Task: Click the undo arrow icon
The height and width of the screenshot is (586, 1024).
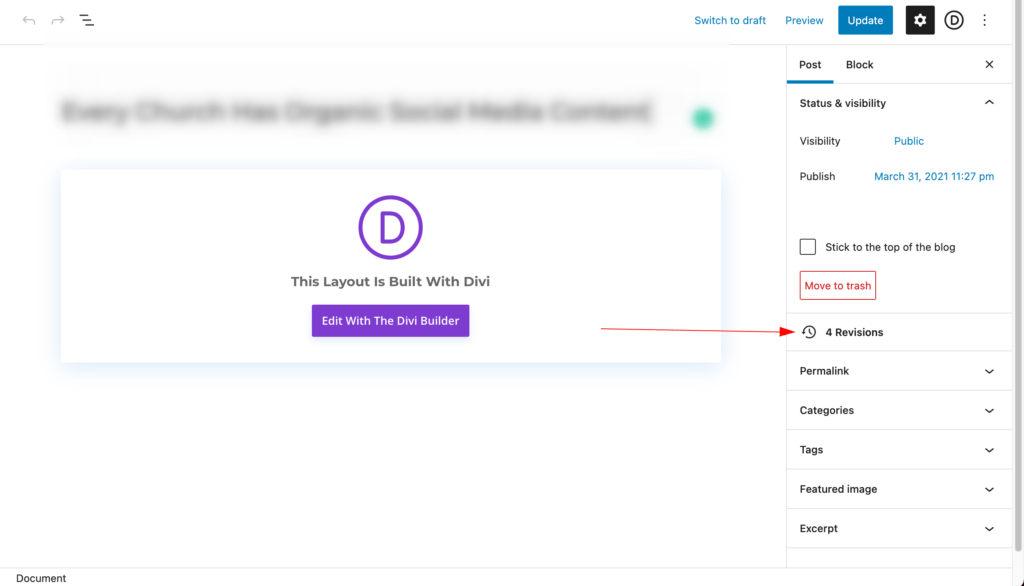Action: click(x=29, y=20)
